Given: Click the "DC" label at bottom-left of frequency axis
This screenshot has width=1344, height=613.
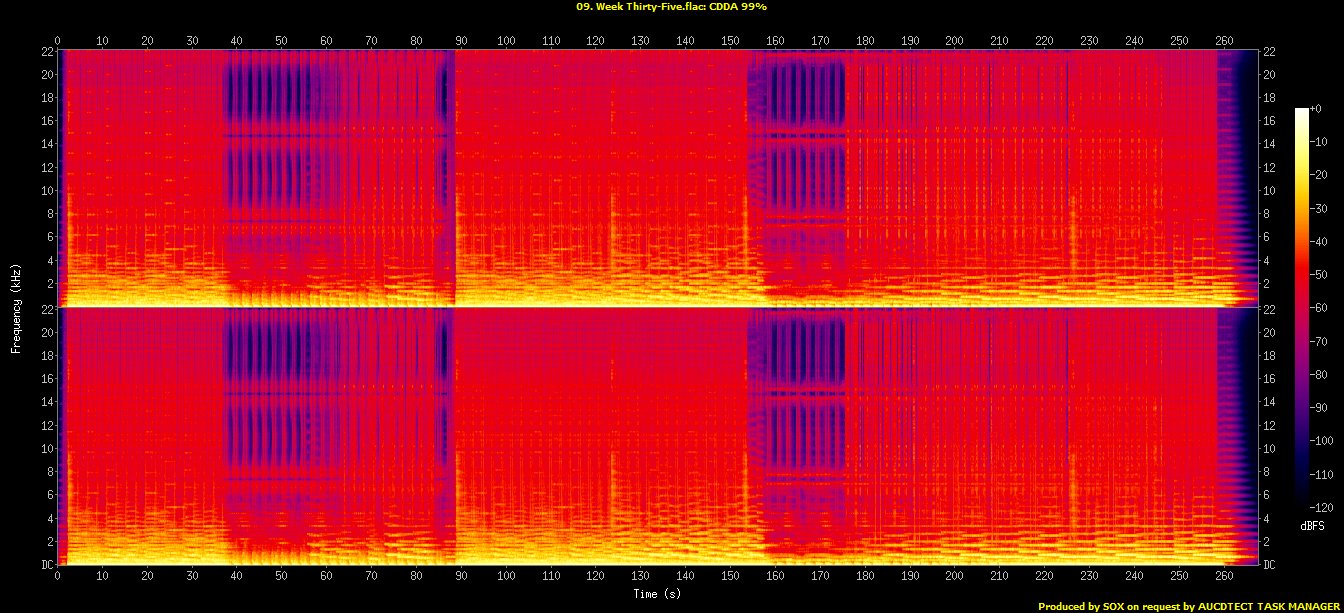Looking at the screenshot, I should click(47, 565).
